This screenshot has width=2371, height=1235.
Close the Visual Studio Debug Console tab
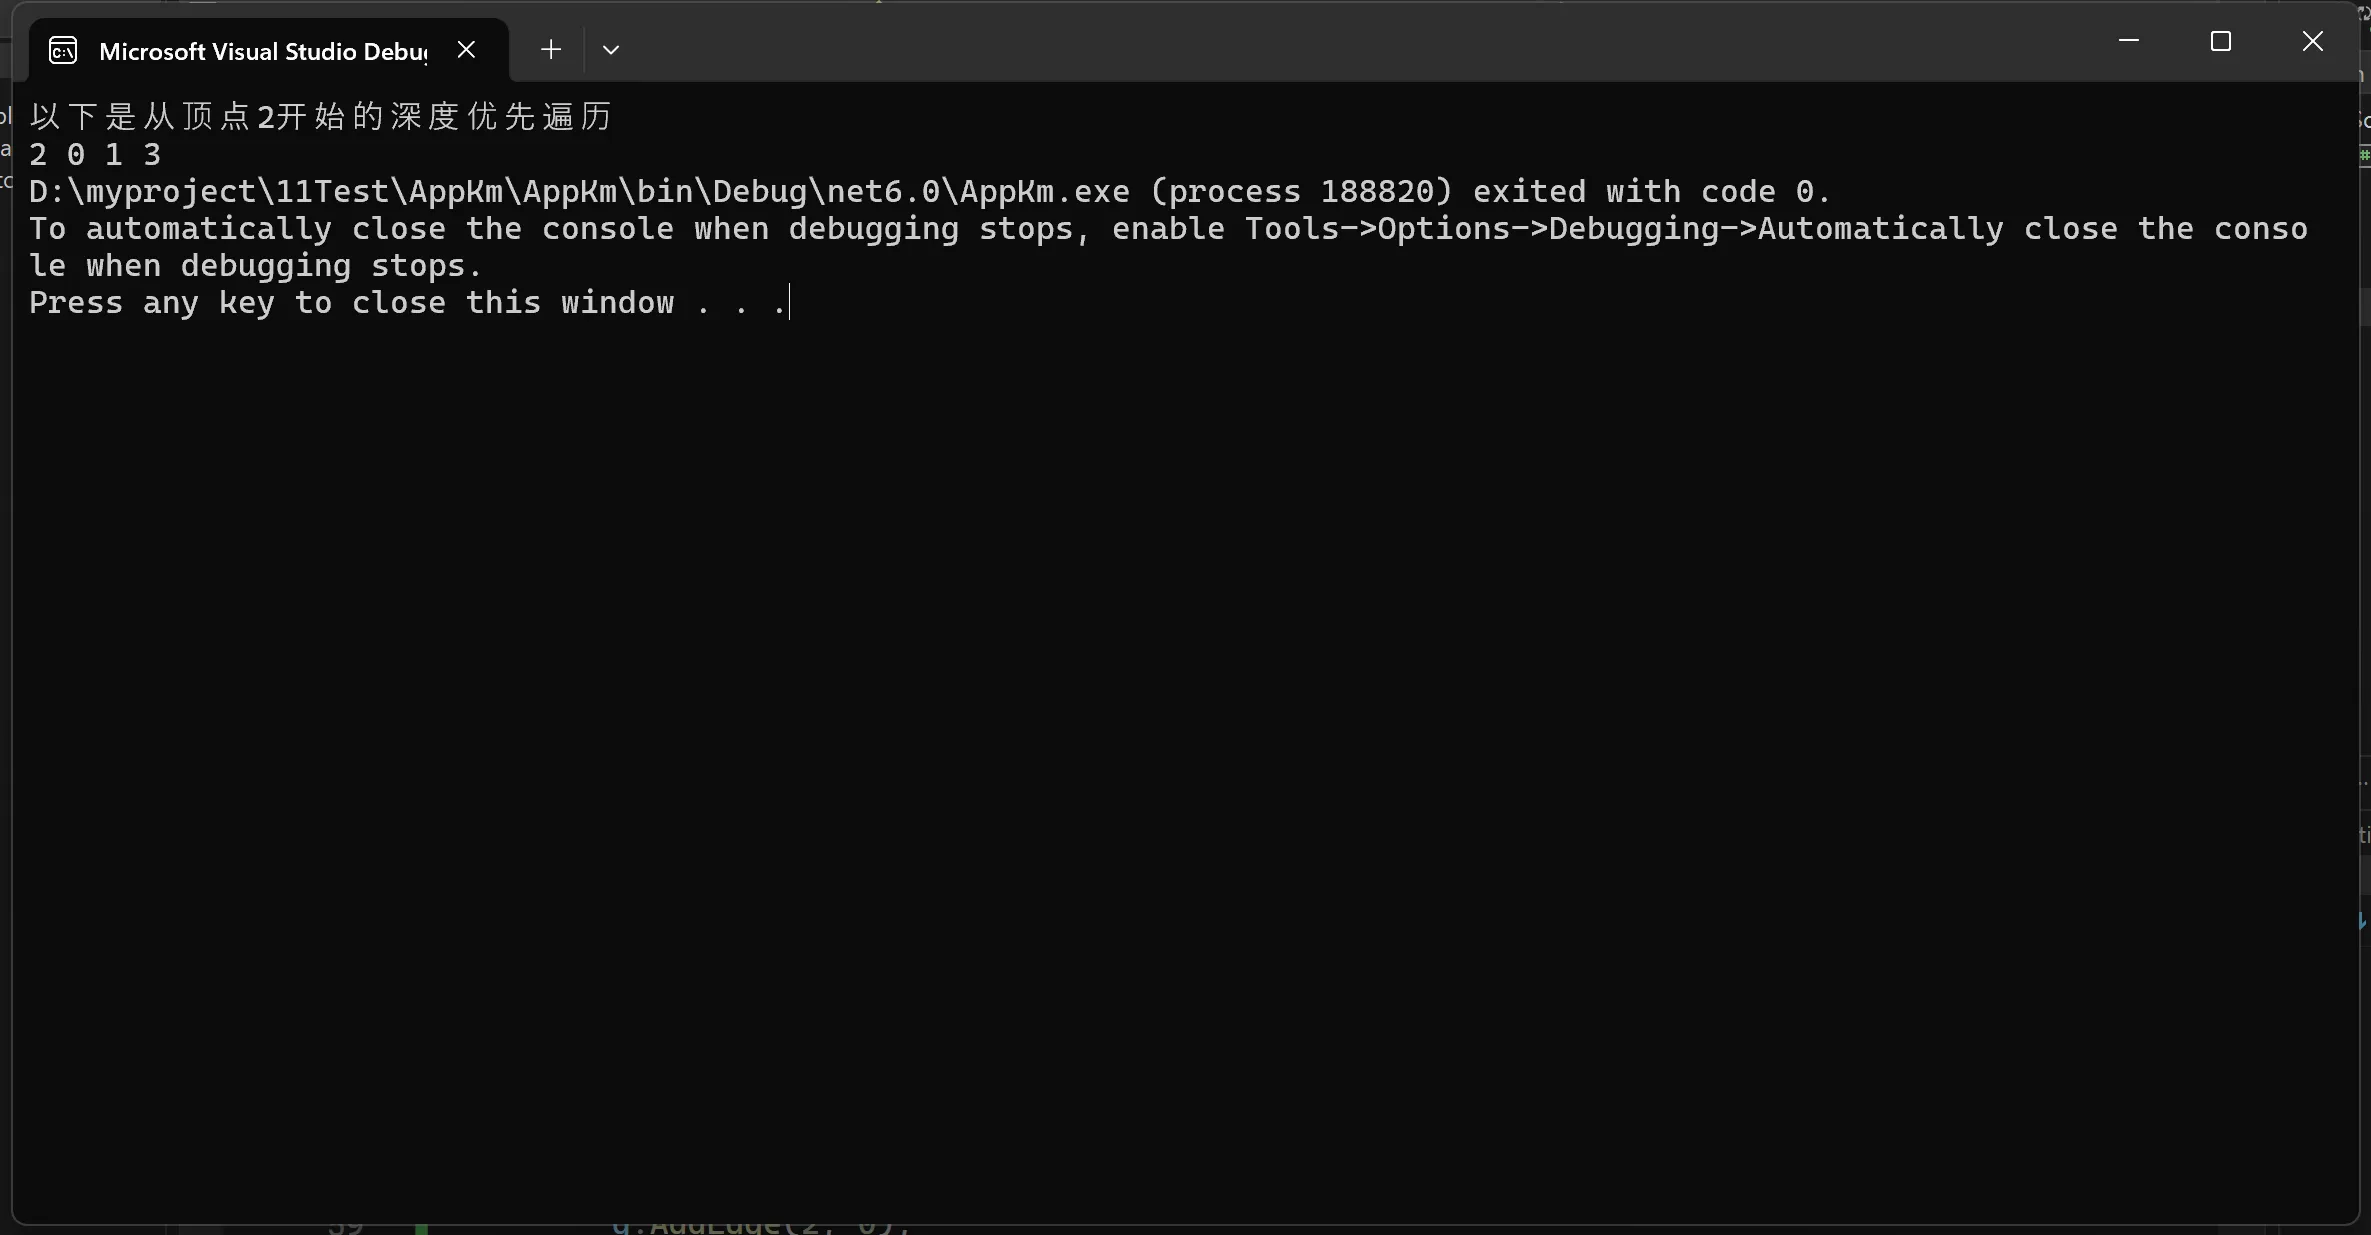[466, 50]
